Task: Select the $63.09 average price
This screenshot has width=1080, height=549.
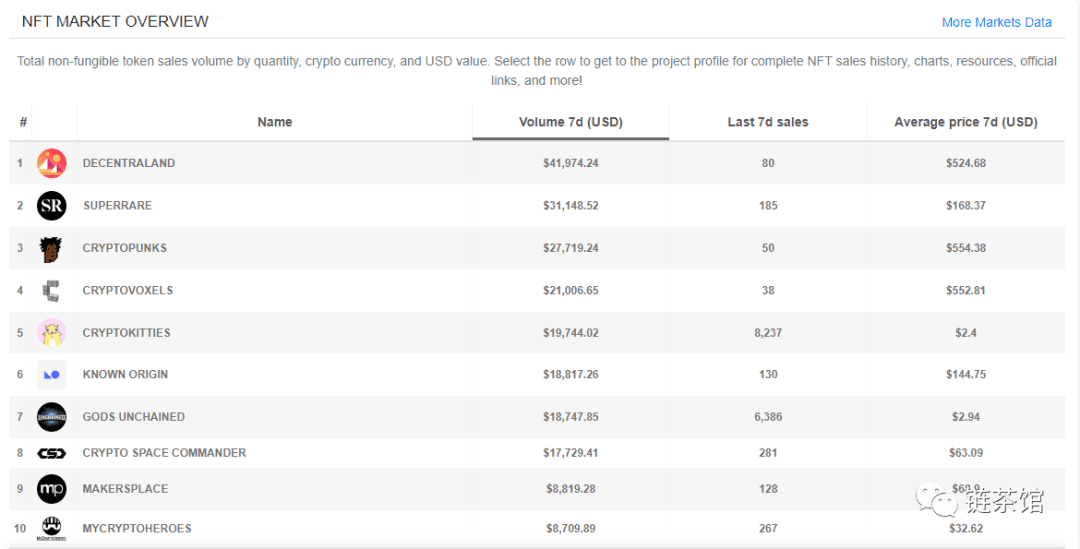Action: pyautogui.click(x=966, y=453)
